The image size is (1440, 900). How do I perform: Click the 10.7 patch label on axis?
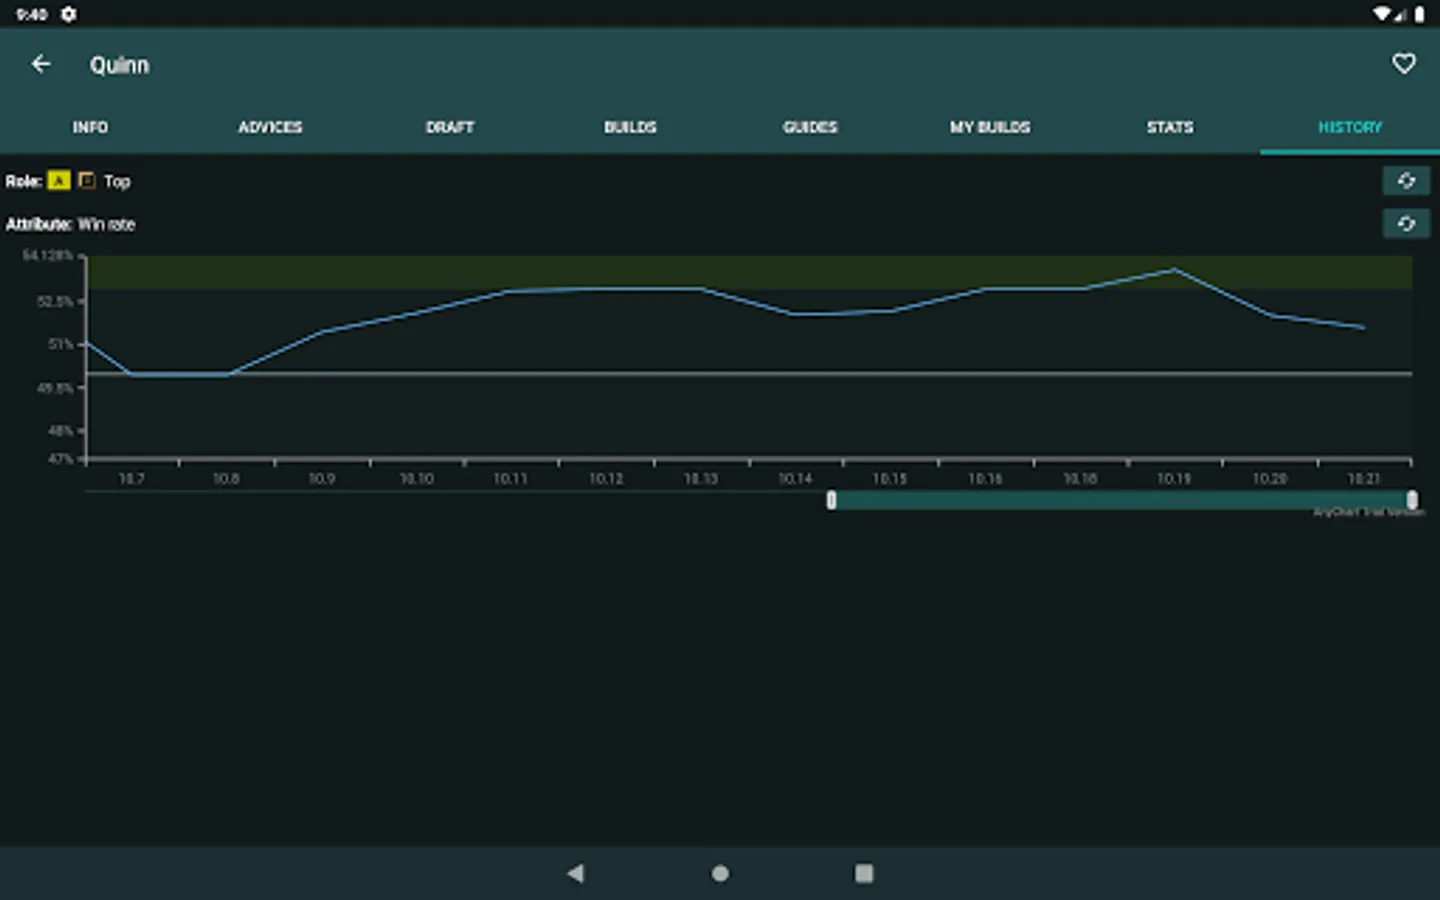[131, 479]
